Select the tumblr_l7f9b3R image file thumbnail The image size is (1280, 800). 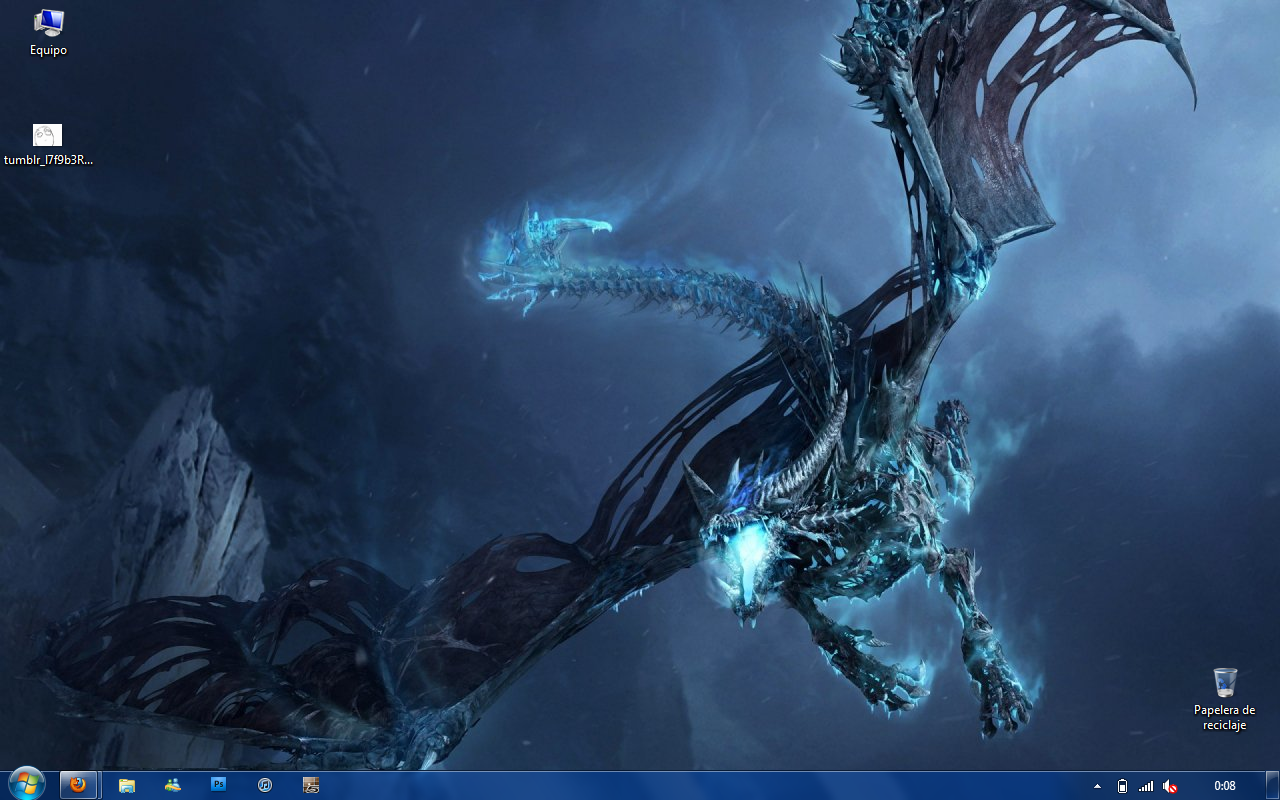tap(47, 135)
